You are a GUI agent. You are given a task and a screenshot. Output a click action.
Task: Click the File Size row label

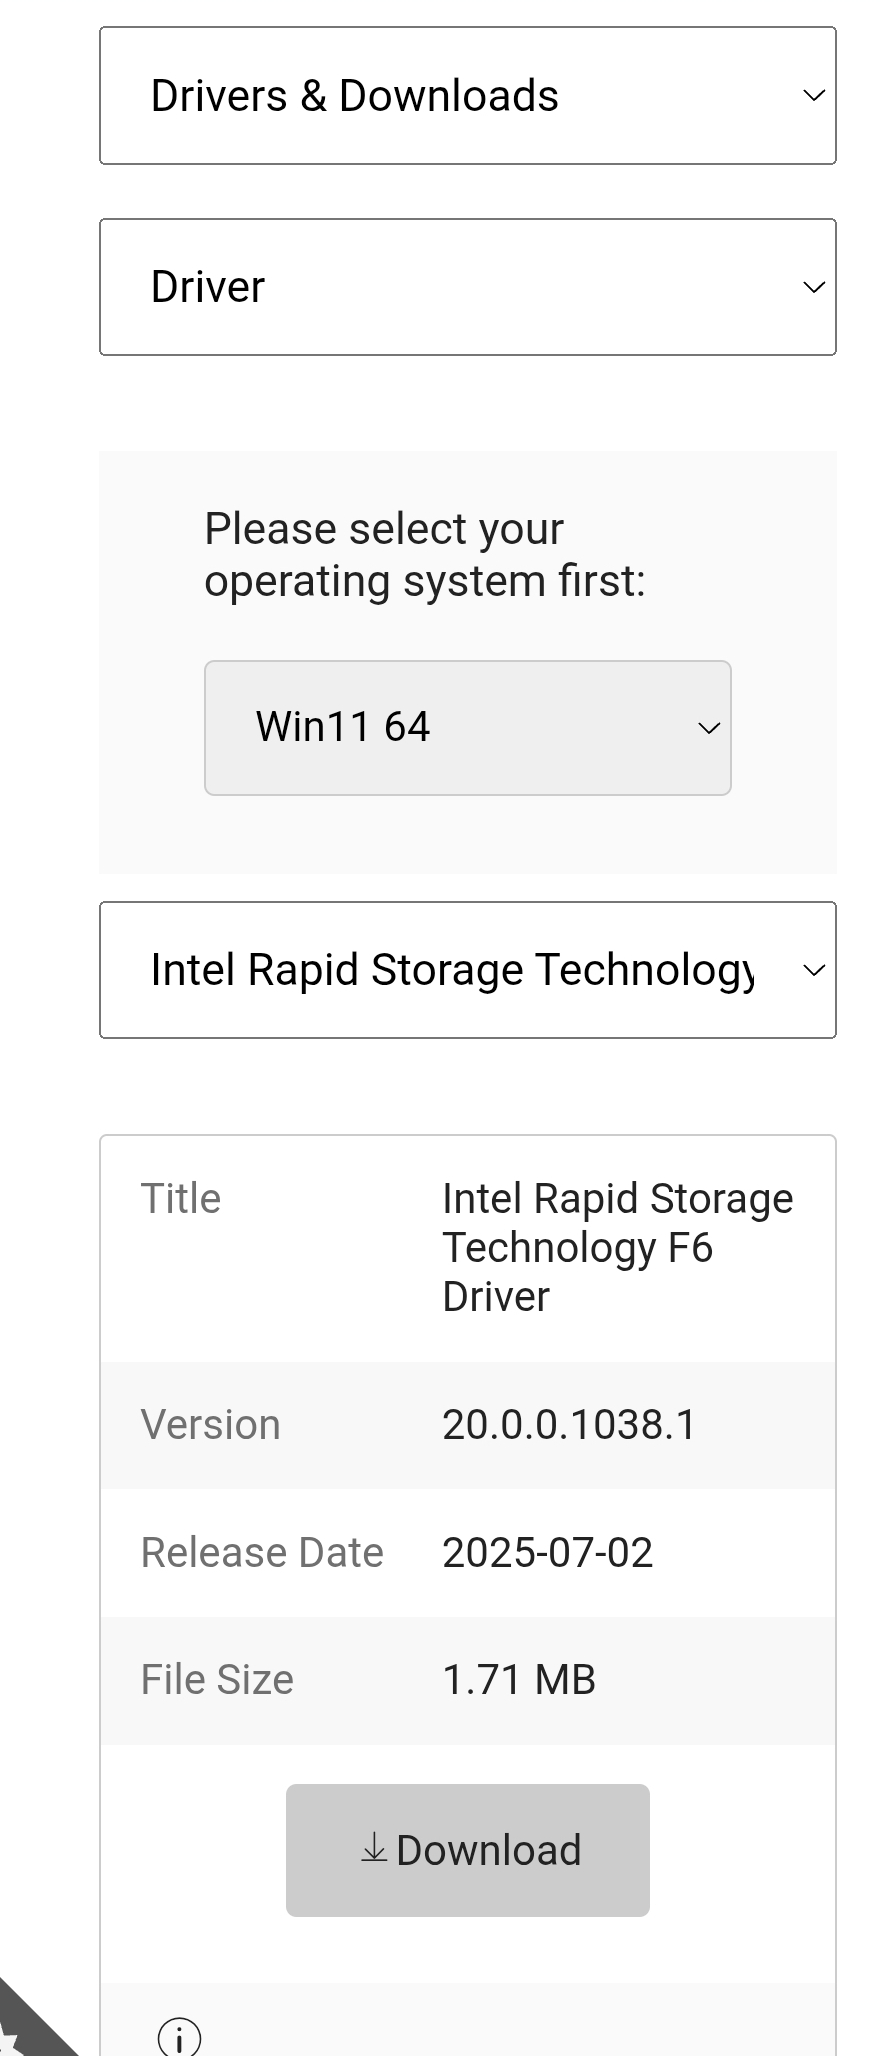[x=217, y=1680]
